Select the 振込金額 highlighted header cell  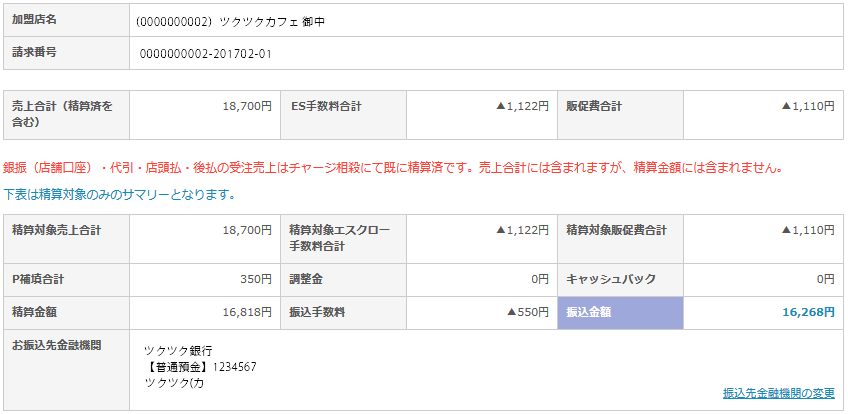tap(620, 313)
